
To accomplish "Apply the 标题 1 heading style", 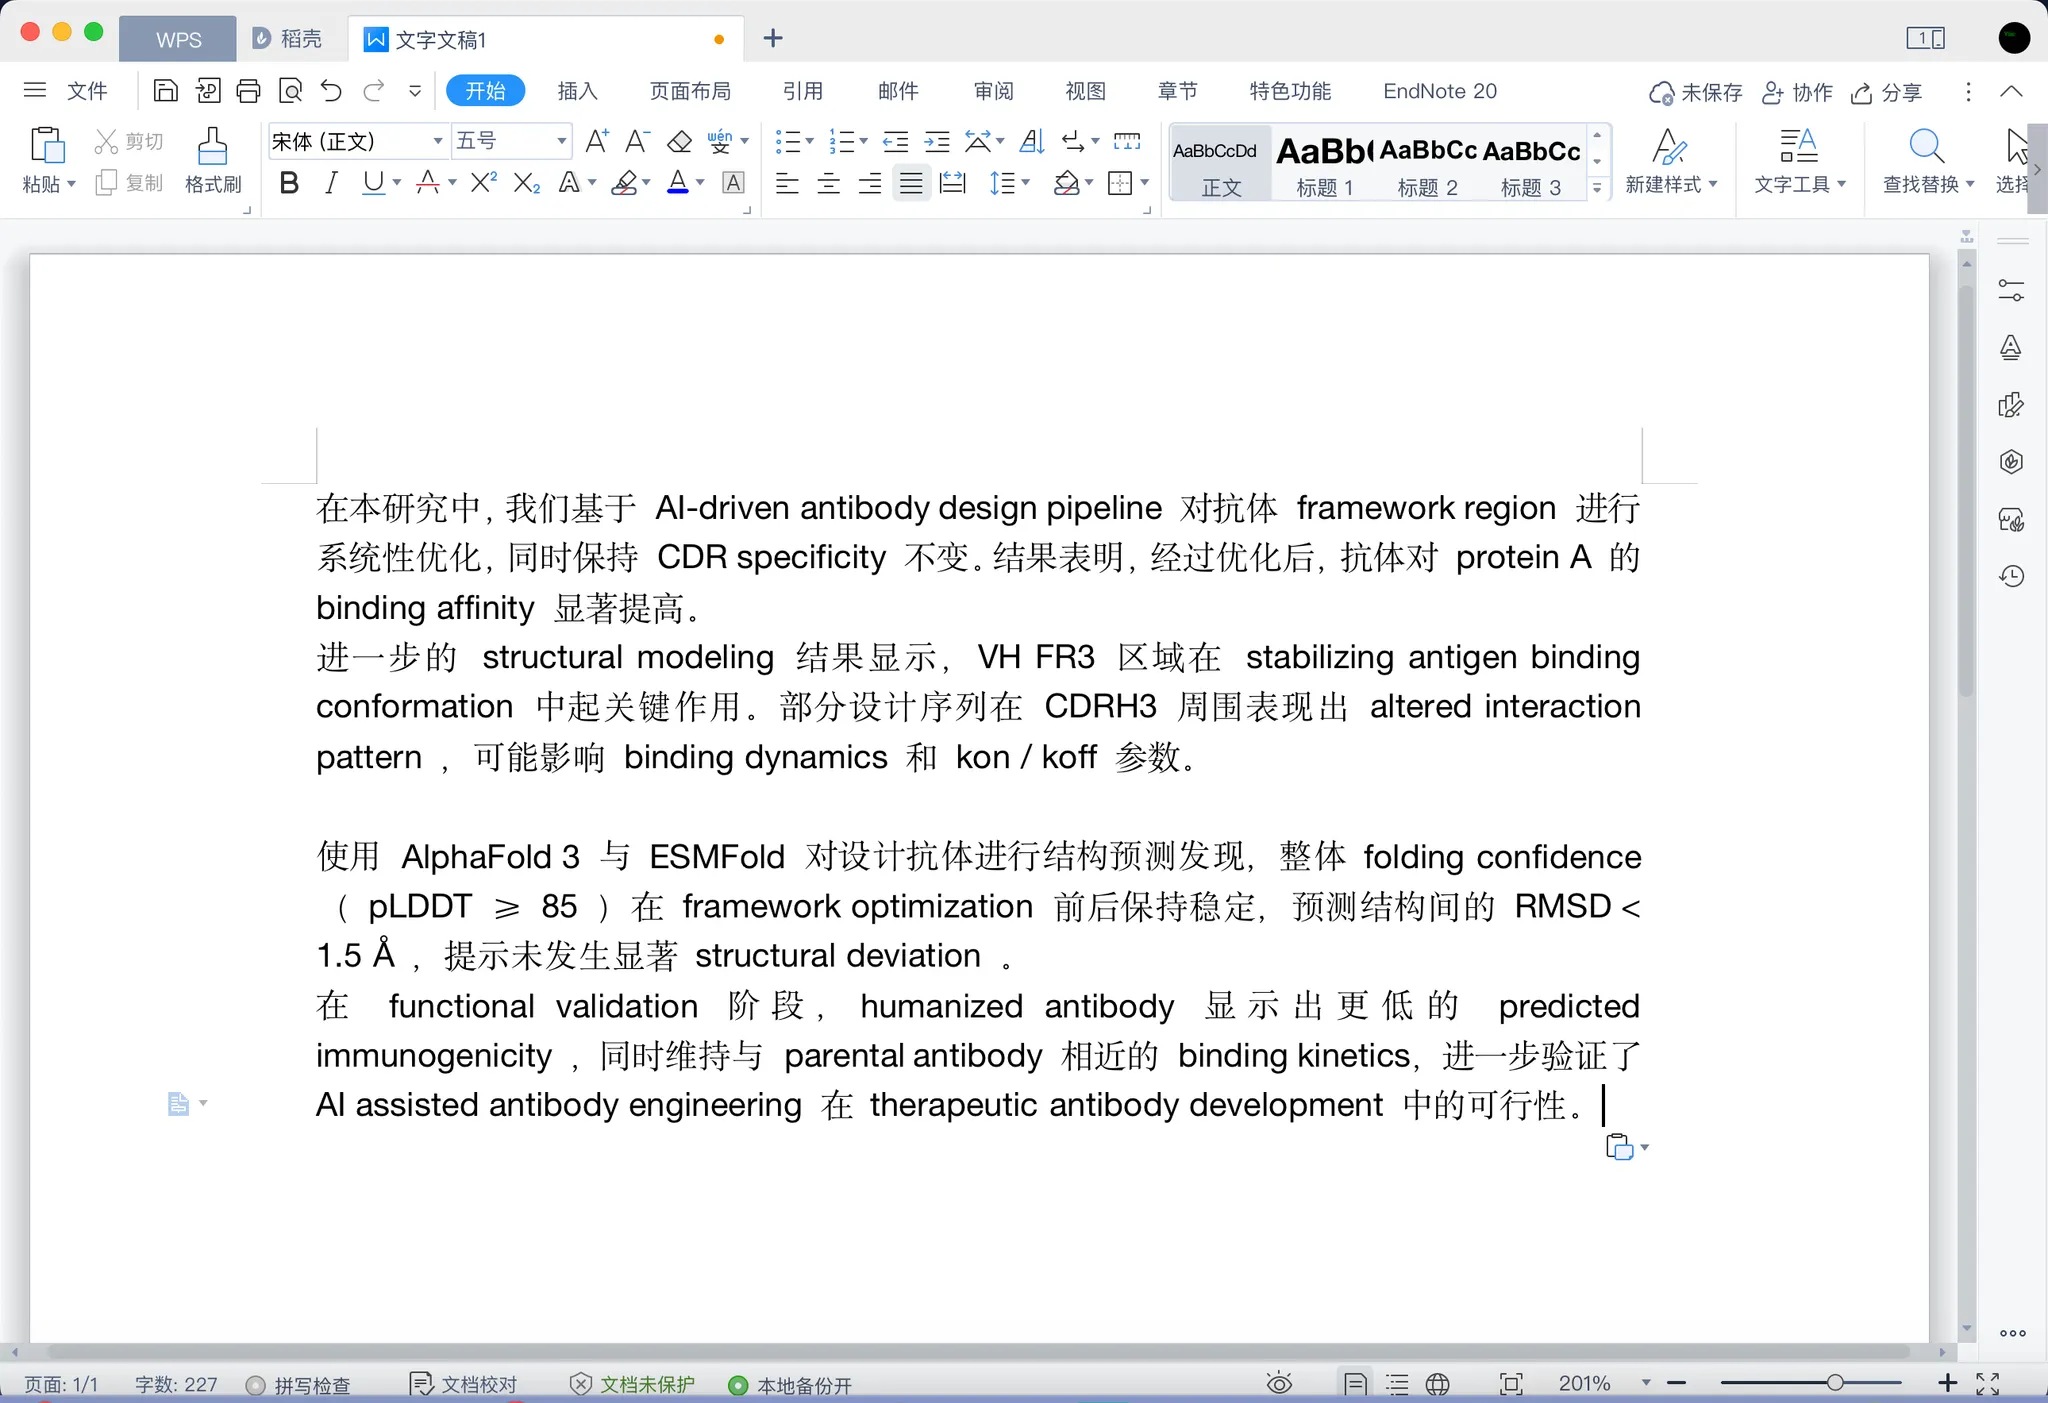I will [x=1323, y=163].
